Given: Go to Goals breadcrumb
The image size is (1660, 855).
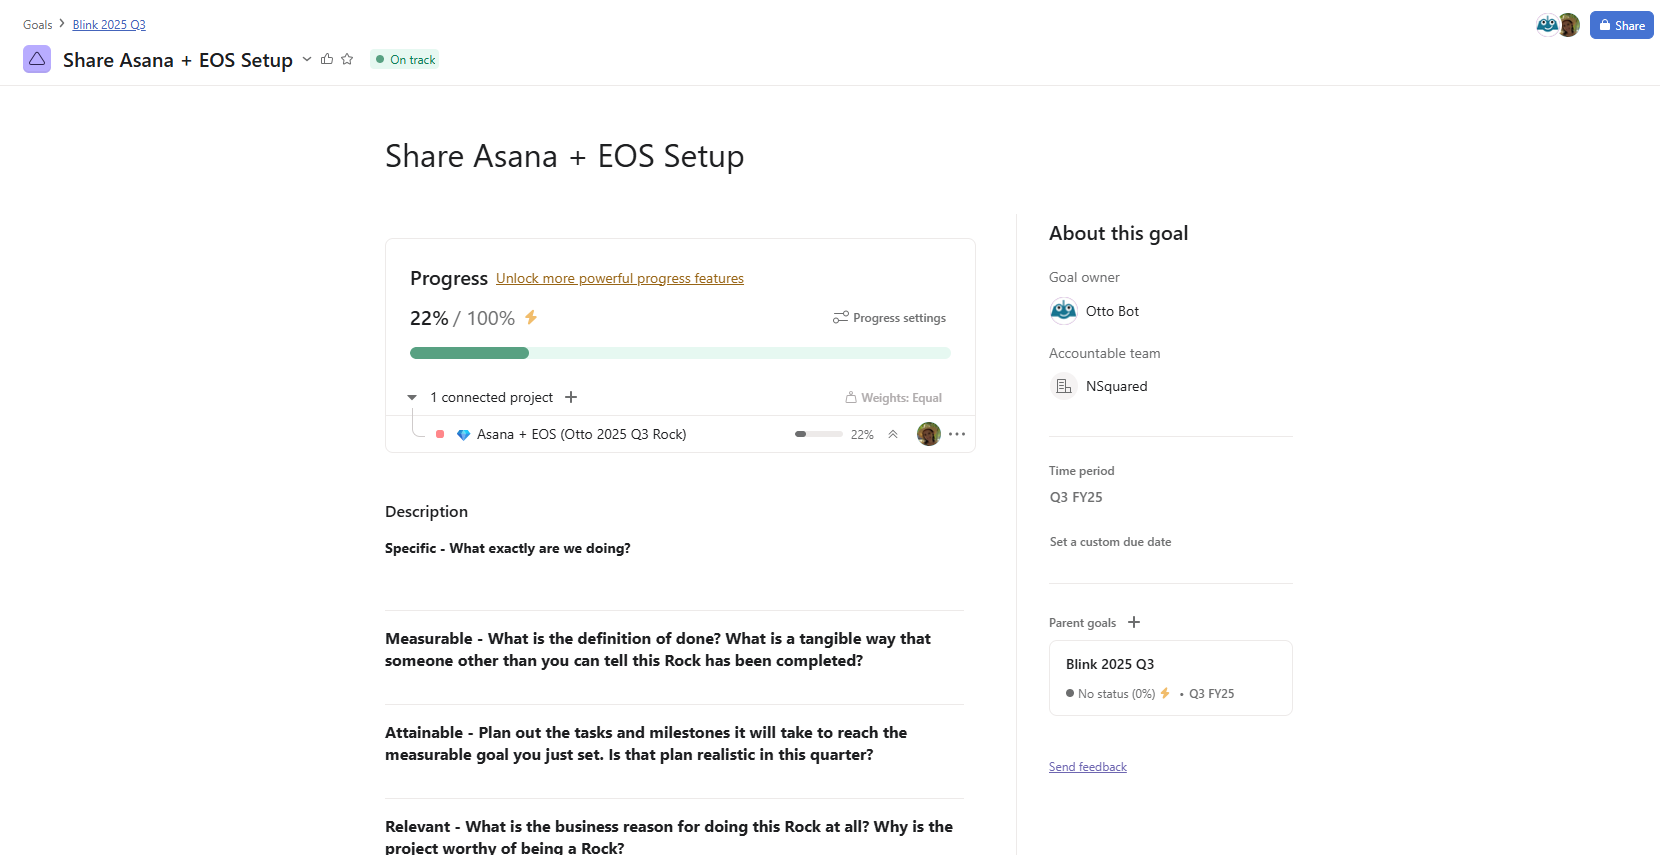Looking at the screenshot, I should point(38,25).
